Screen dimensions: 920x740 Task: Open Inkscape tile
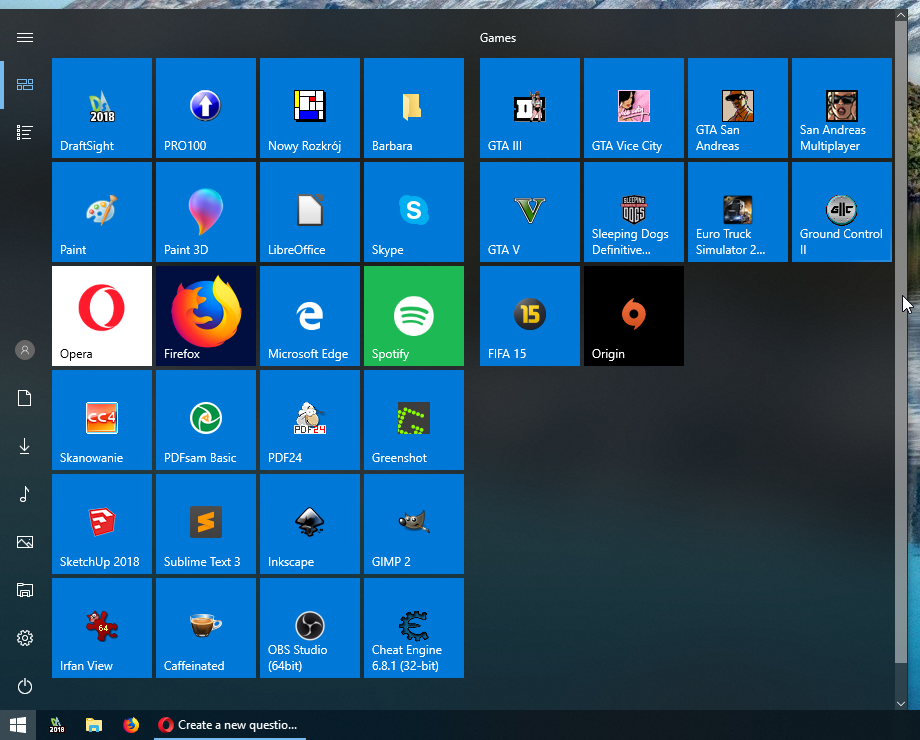pyautogui.click(x=310, y=524)
